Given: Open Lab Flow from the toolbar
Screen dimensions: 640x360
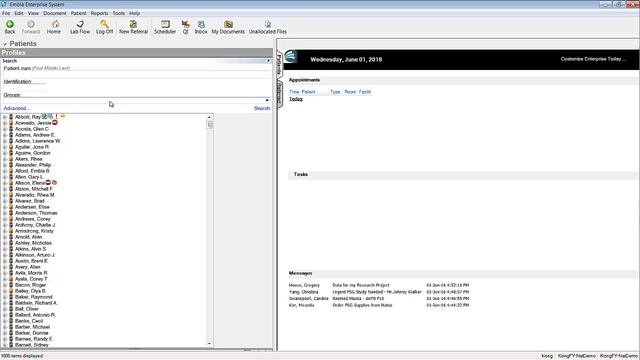Looking at the screenshot, I should (x=80, y=24).
